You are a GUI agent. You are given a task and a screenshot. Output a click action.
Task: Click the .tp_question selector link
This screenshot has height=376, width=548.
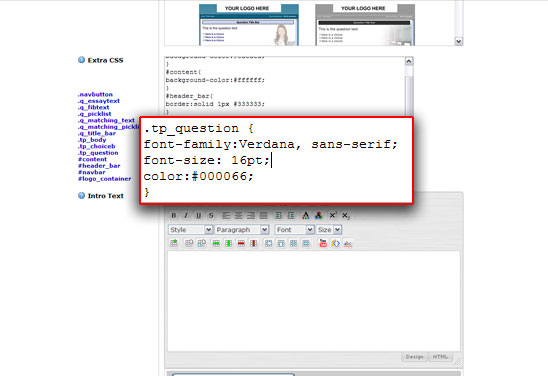98,153
